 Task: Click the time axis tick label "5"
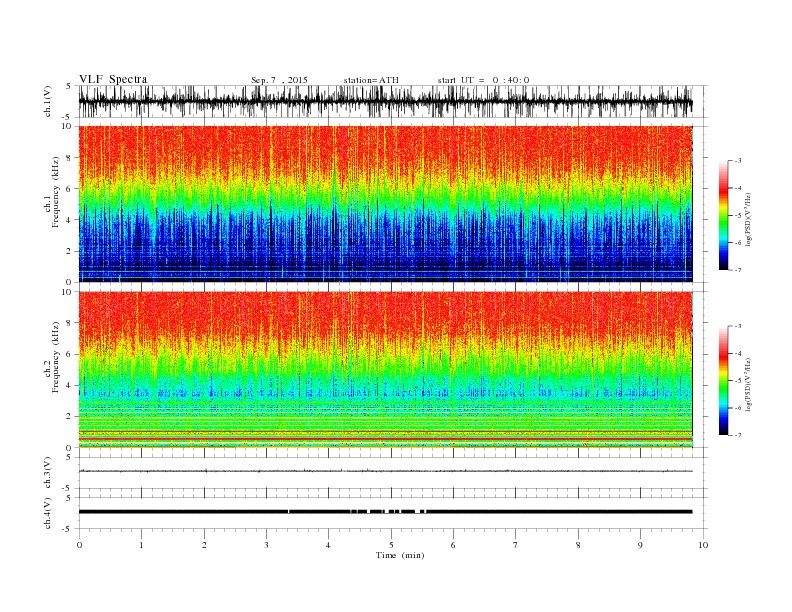pyautogui.click(x=391, y=545)
